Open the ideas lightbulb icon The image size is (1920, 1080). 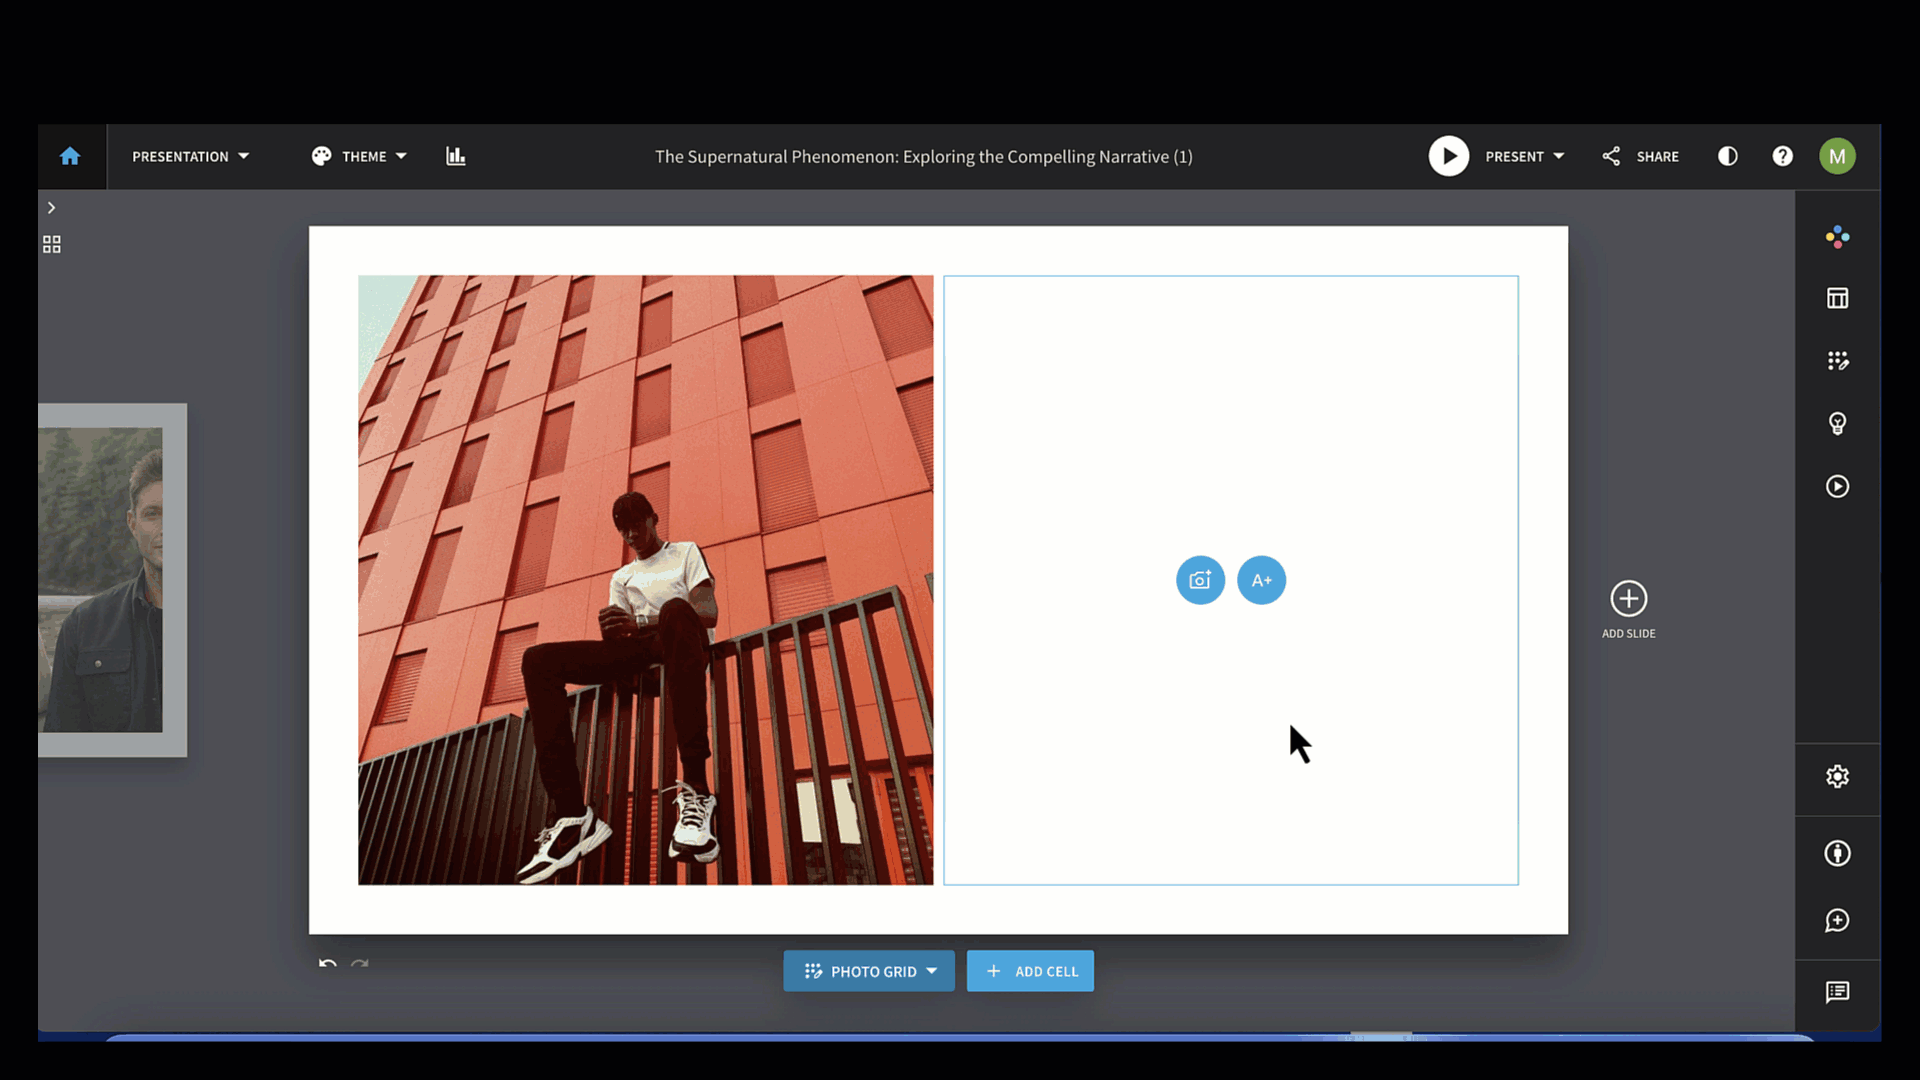[1837, 424]
